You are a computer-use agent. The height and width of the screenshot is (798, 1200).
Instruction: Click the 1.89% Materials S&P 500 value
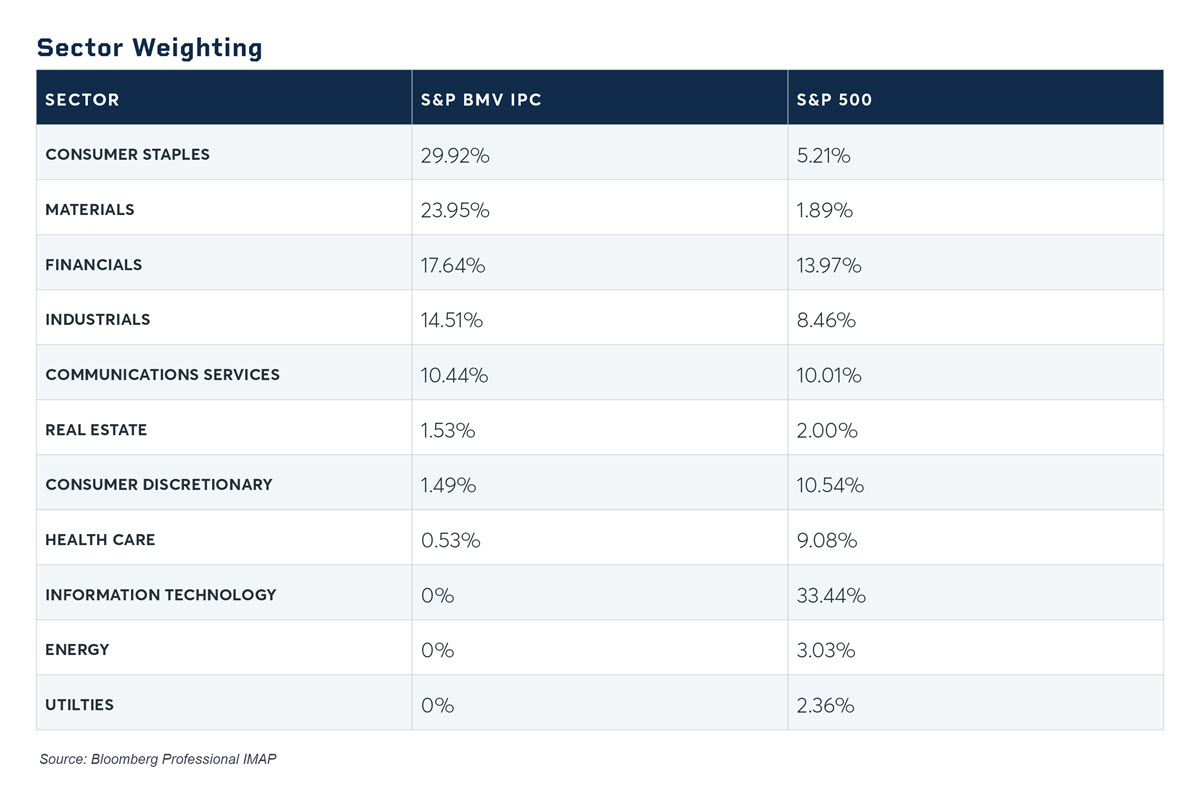tap(825, 210)
